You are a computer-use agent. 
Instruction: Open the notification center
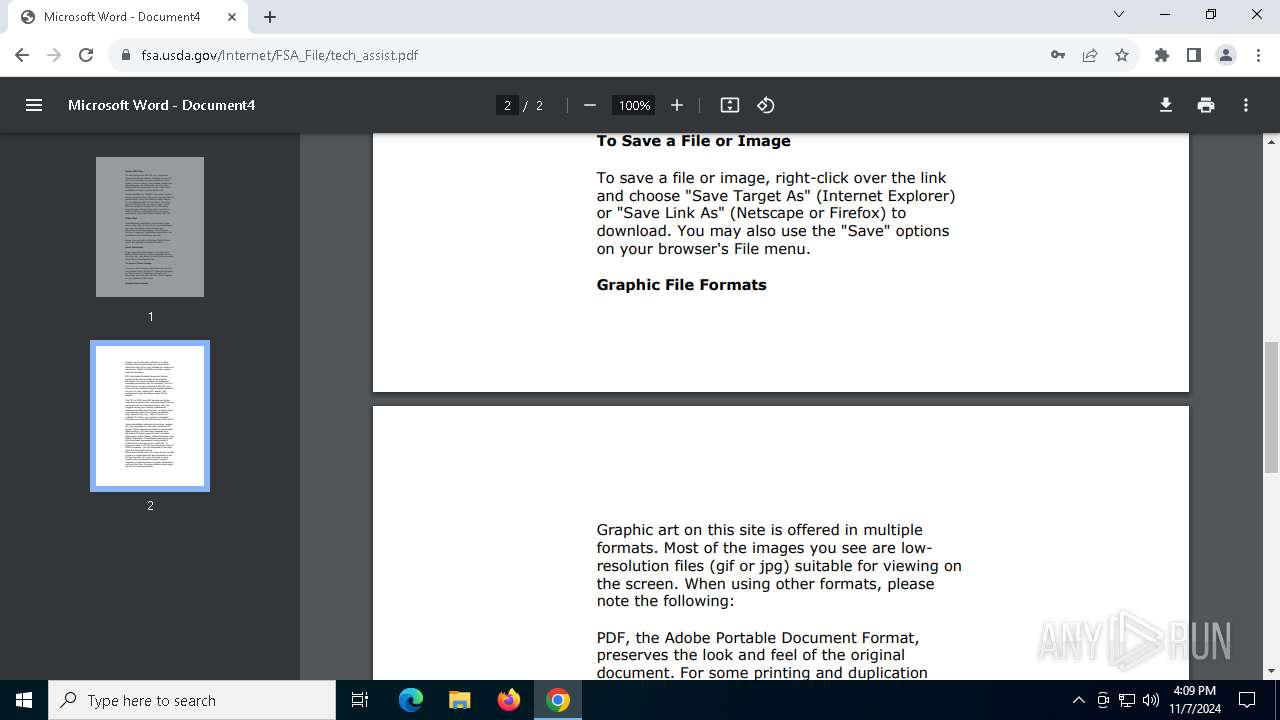pyautogui.click(x=1247, y=700)
